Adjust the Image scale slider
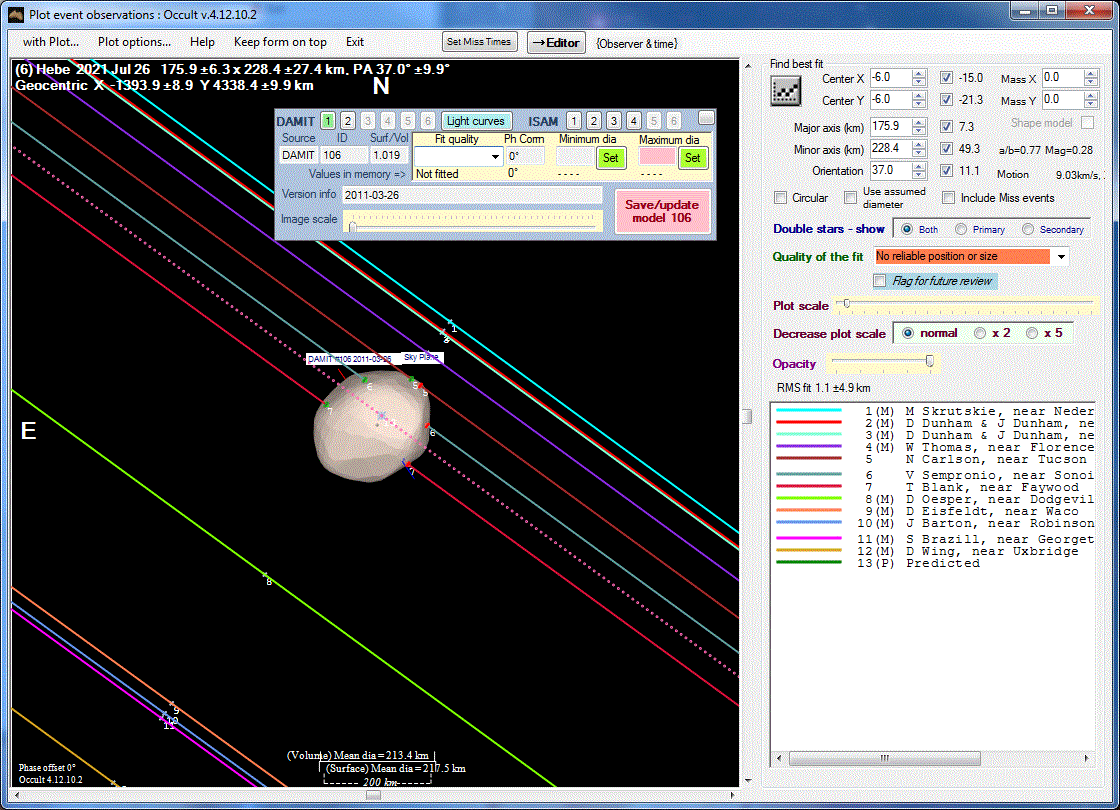Image resolution: width=1120 pixels, height=810 pixels. [x=351, y=226]
